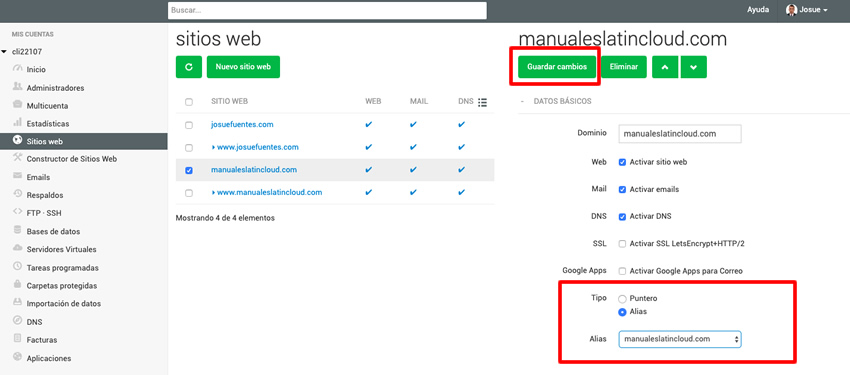This screenshot has height=375, width=850.
Task: Collapse the cli22107 account tree
Action: [x=4, y=52]
